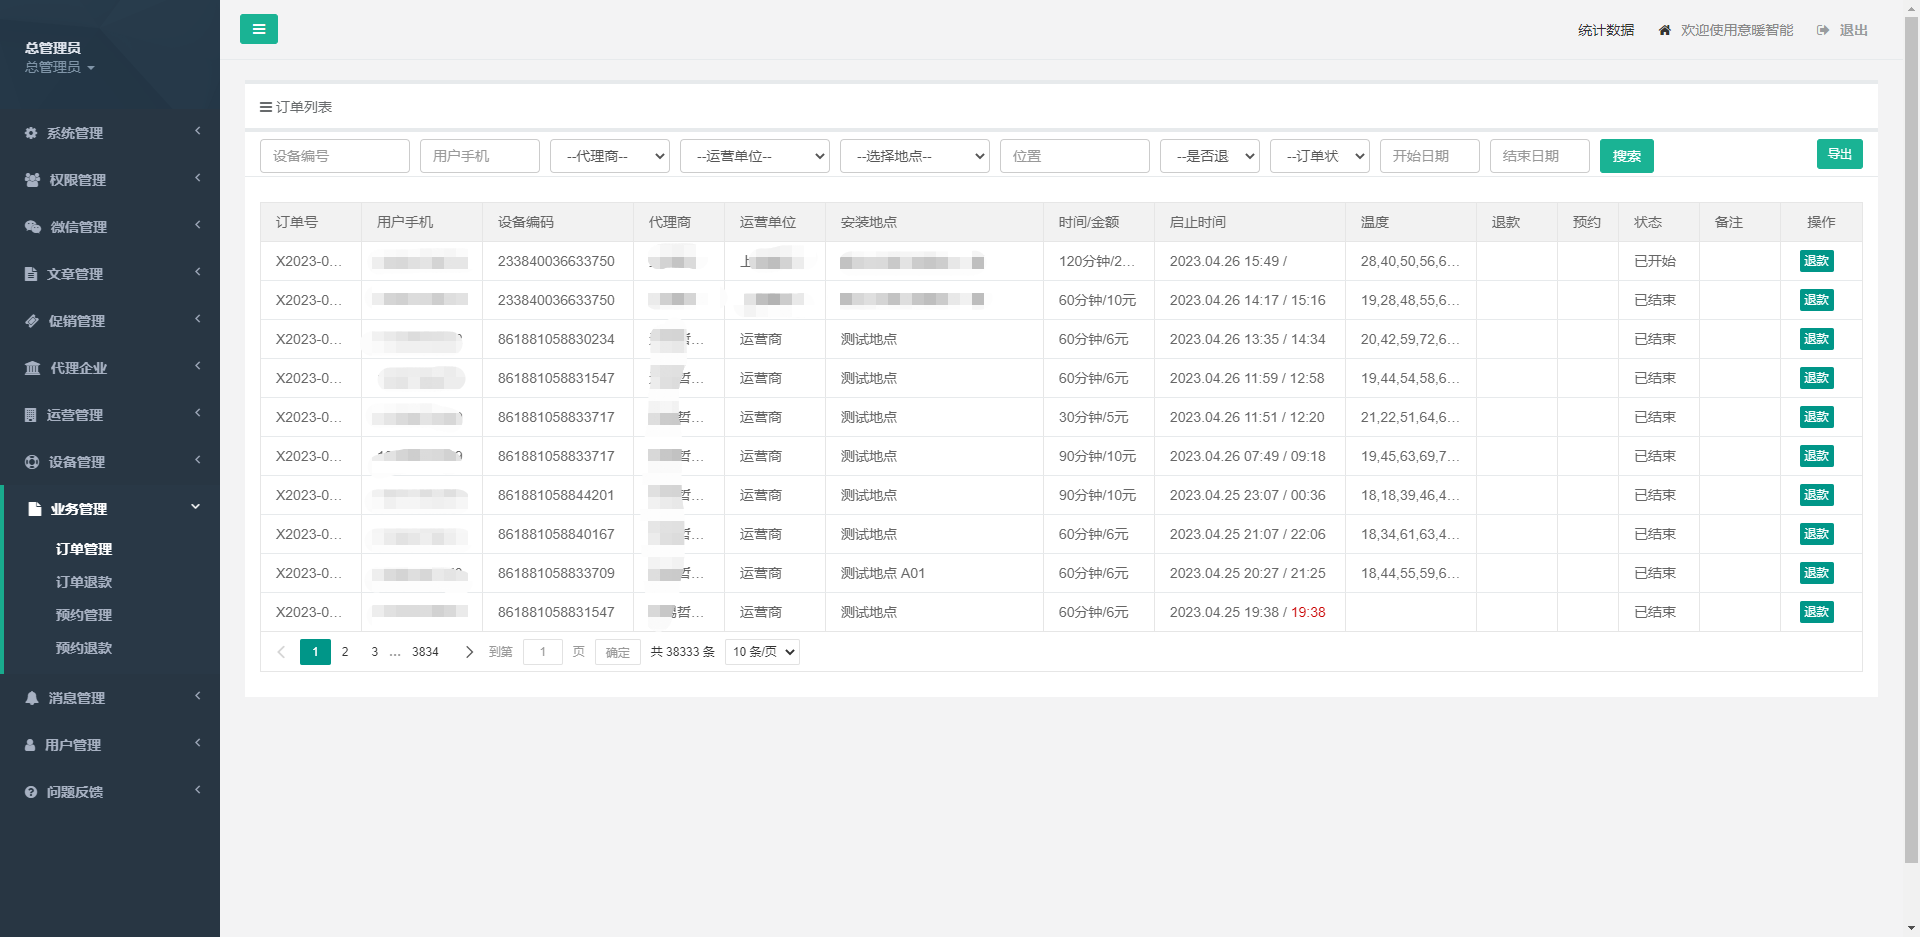Focus the 设备编号 search input field
1920x937 pixels.
334,156
